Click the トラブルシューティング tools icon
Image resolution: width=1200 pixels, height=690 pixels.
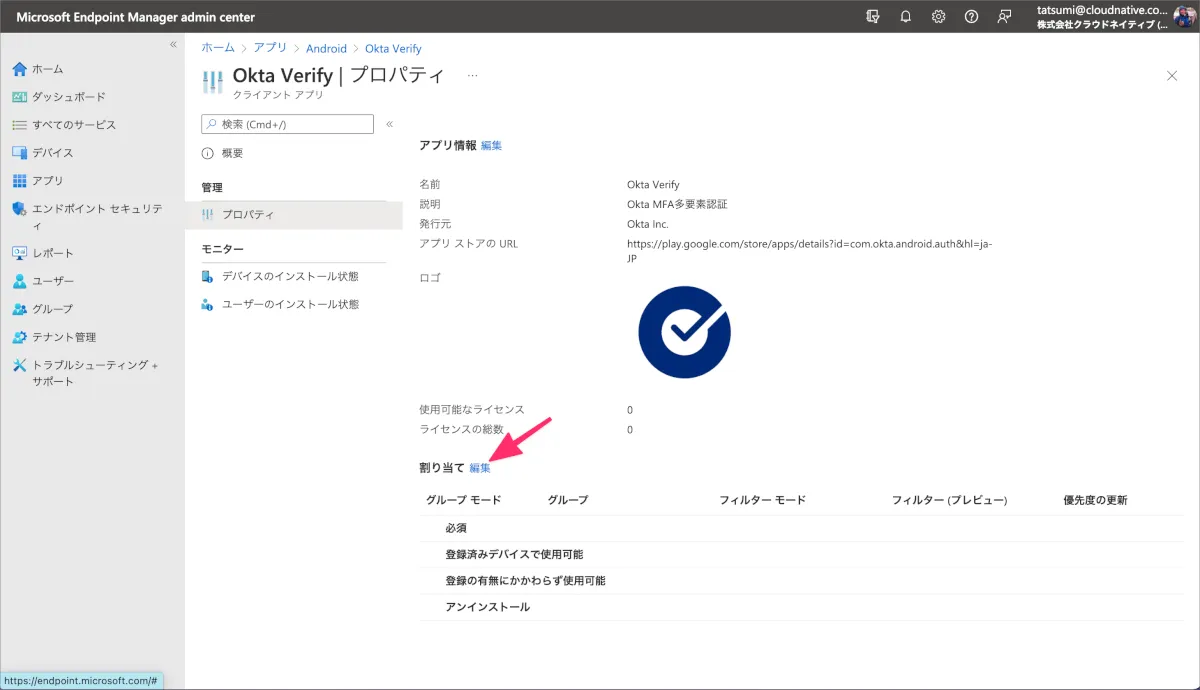[19, 365]
